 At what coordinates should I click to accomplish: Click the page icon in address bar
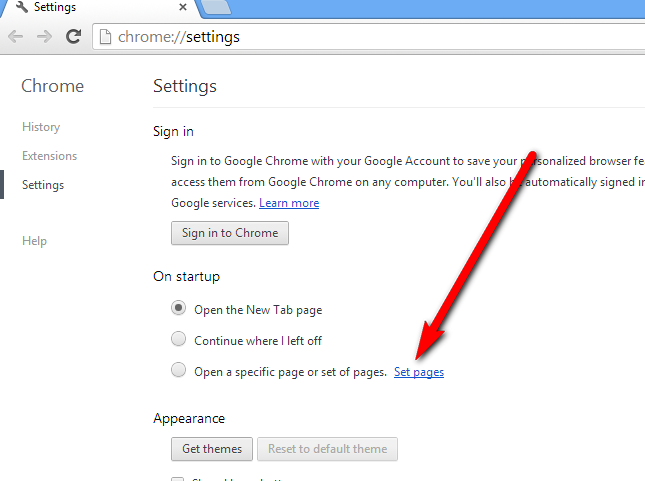[x=105, y=37]
